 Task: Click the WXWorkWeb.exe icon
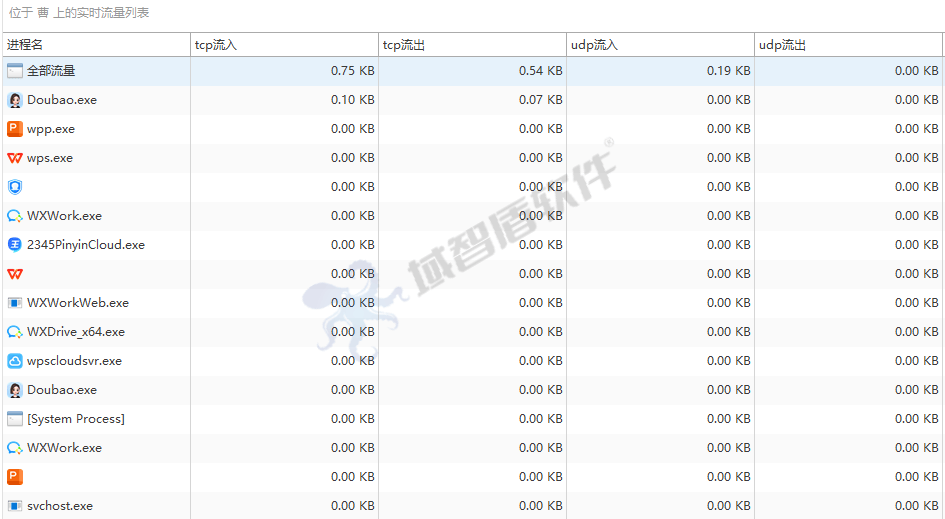15,303
